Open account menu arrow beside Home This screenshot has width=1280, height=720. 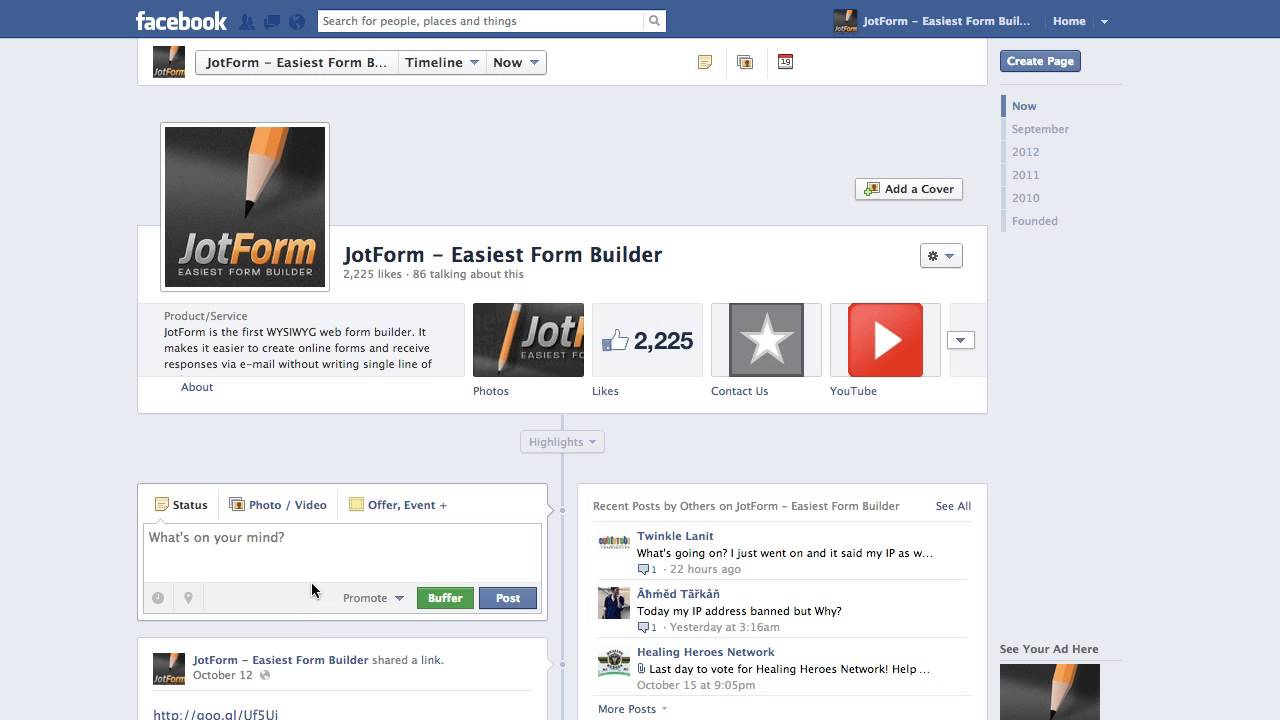[x=1104, y=21]
